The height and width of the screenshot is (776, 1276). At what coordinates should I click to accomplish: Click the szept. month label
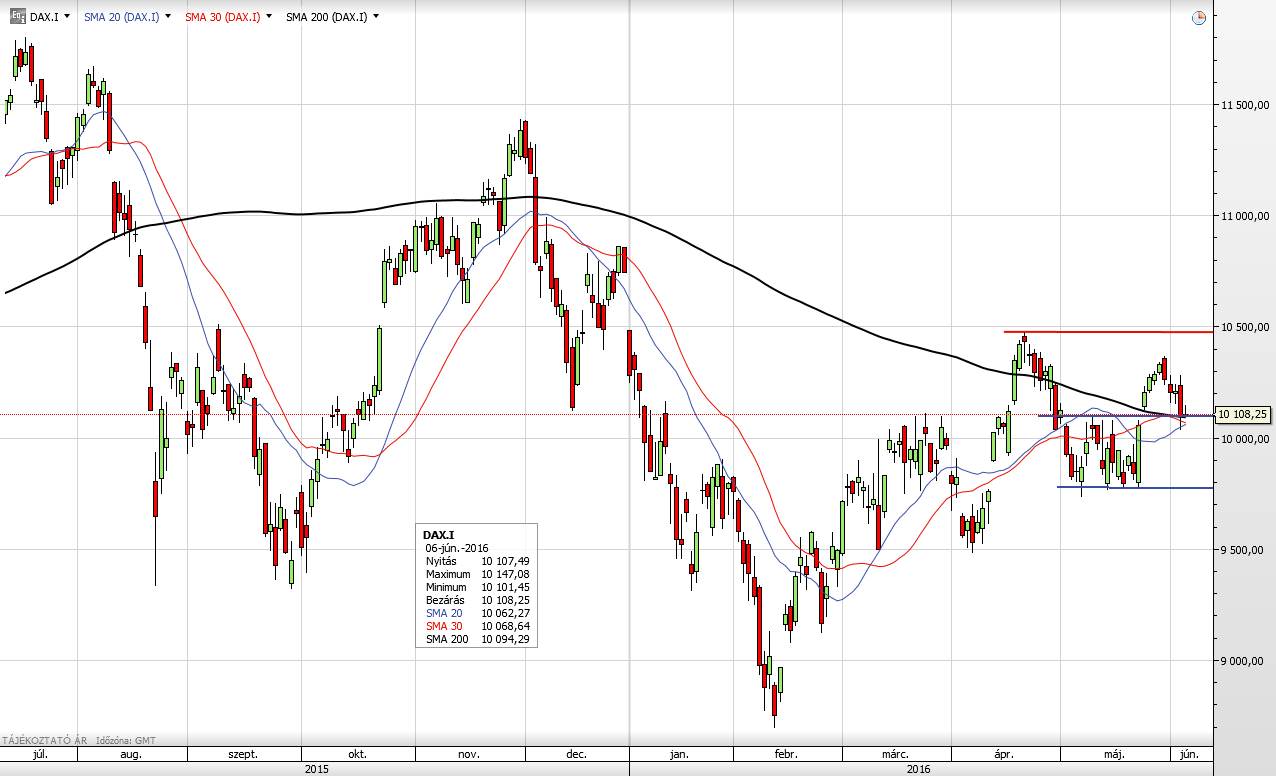pos(243,754)
